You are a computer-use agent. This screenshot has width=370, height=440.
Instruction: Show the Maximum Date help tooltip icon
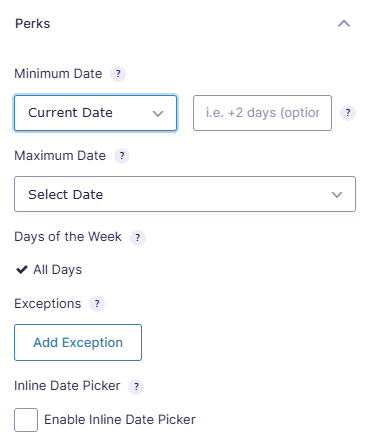(x=122, y=156)
